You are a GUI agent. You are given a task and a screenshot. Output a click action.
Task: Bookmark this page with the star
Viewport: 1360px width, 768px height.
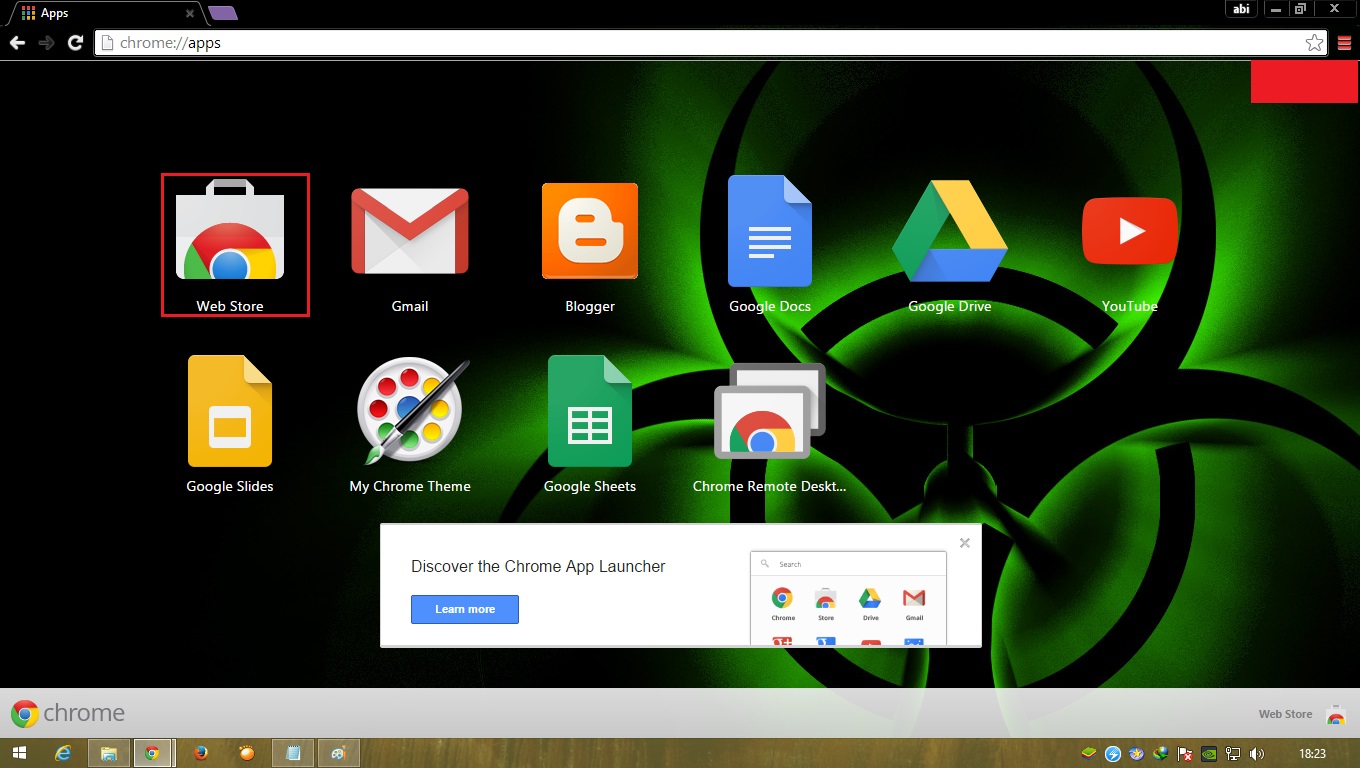(x=1314, y=43)
